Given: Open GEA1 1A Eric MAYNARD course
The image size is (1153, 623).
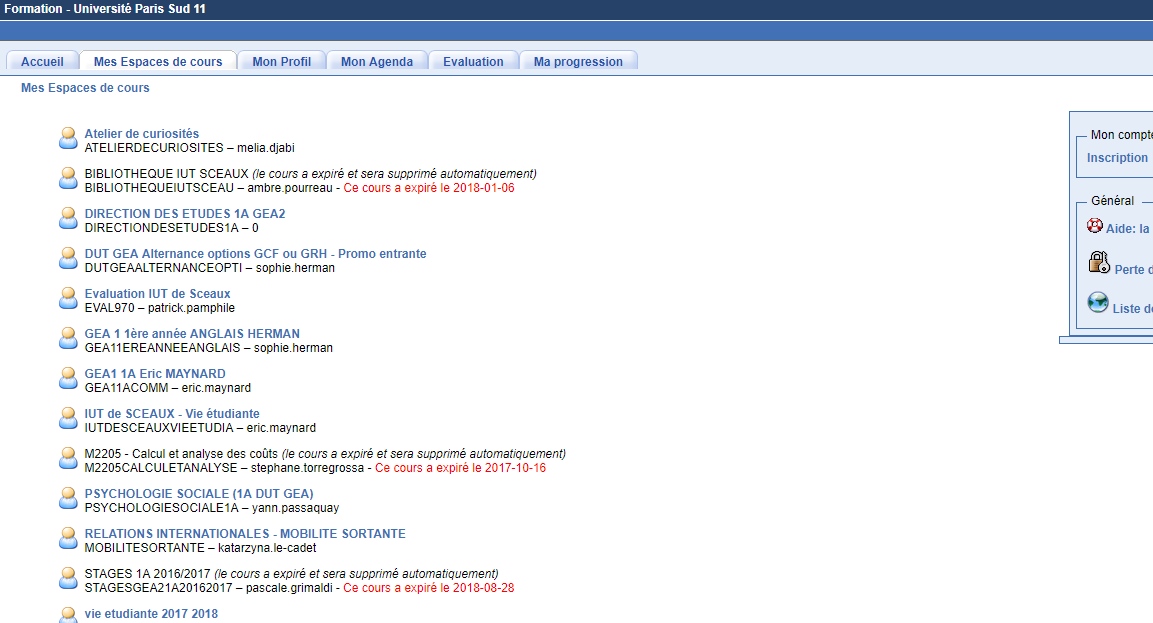Looking at the screenshot, I should pyautogui.click(x=155, y=374).
